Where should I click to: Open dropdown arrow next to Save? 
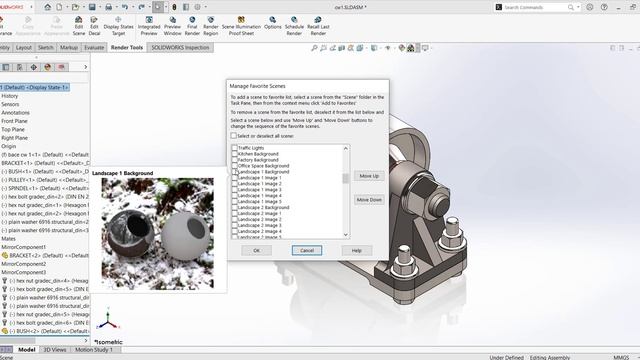[x=100, y=7]
